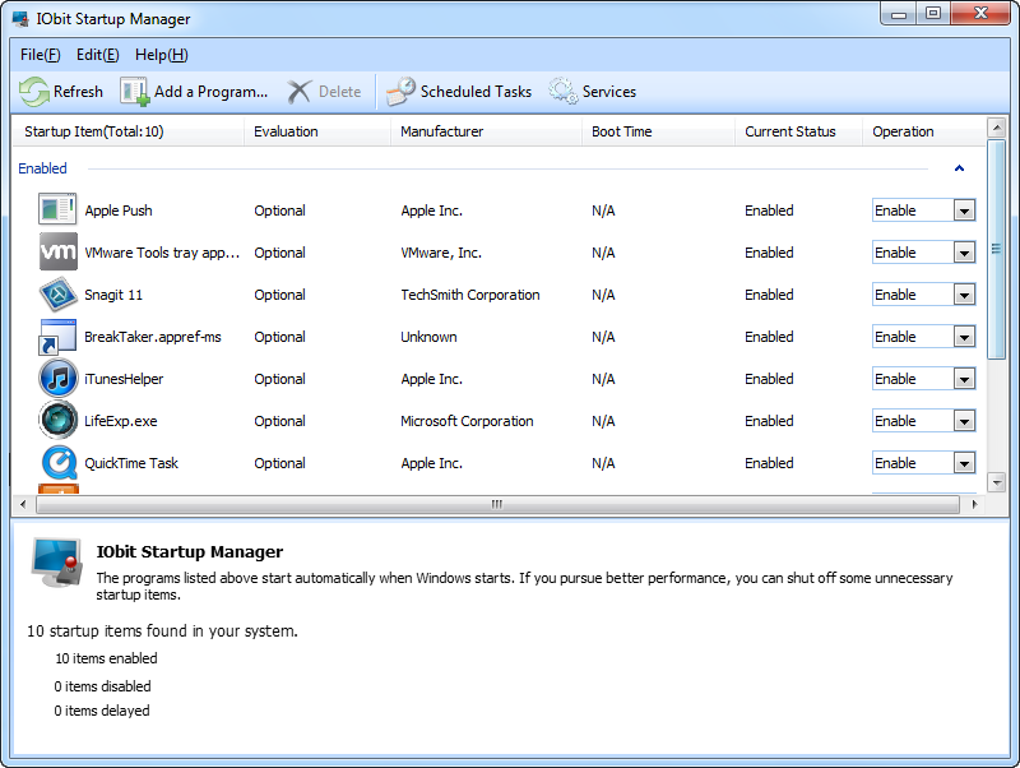Select the LifeExp.exe camera icon
The image size is (1020, 768).
click(x=58, y=420)
